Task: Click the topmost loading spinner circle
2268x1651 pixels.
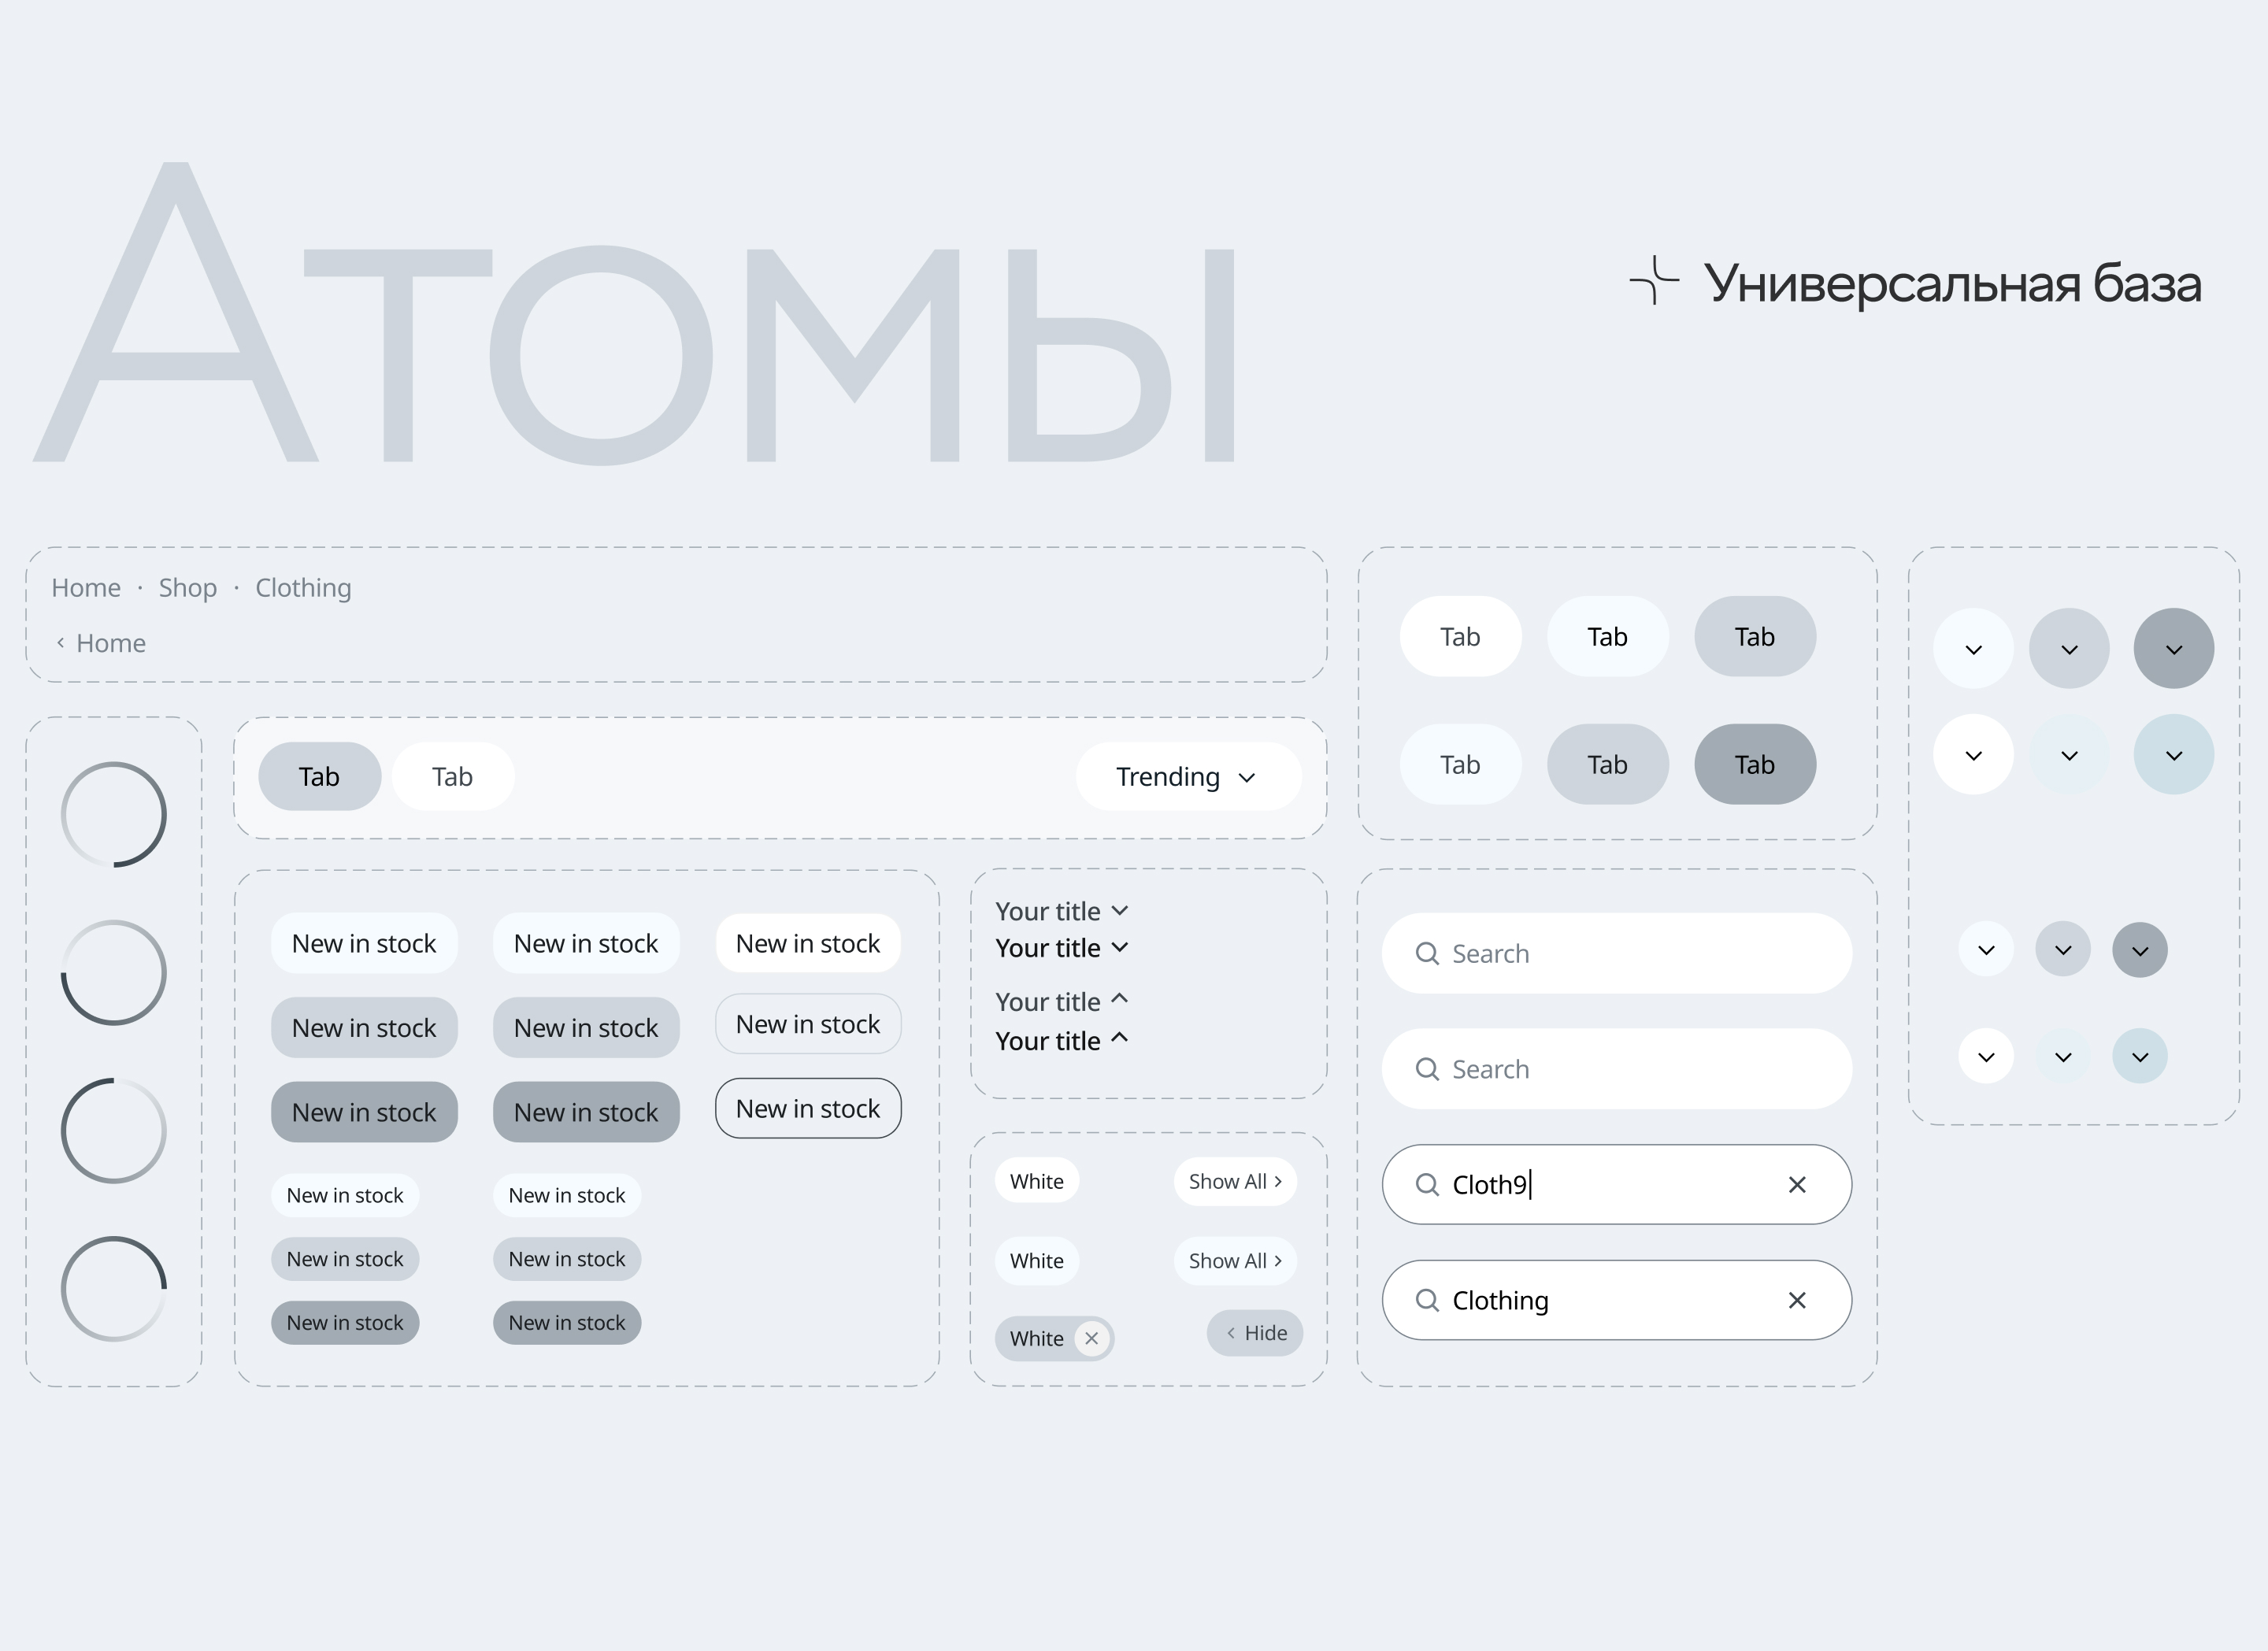Action: pos(114,814)
